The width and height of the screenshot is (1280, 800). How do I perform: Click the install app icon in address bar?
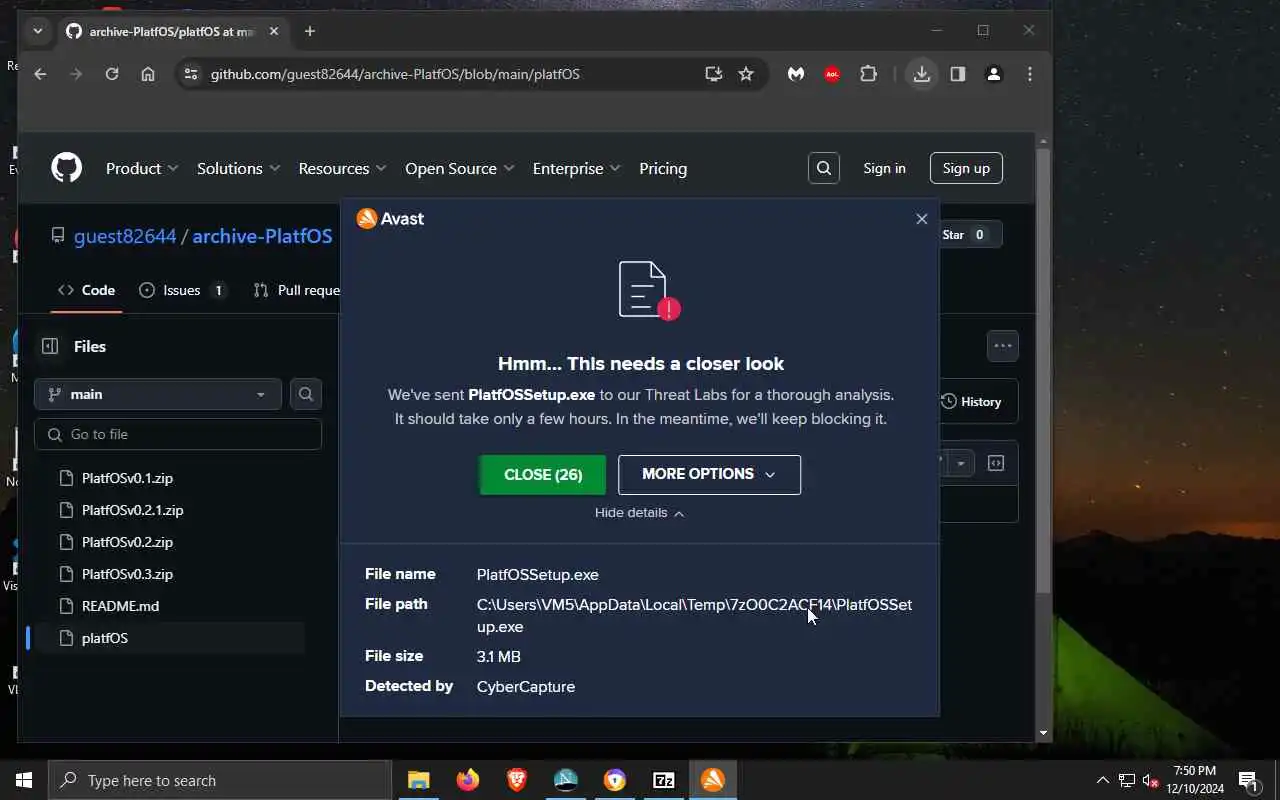click(x=713, y=74)
